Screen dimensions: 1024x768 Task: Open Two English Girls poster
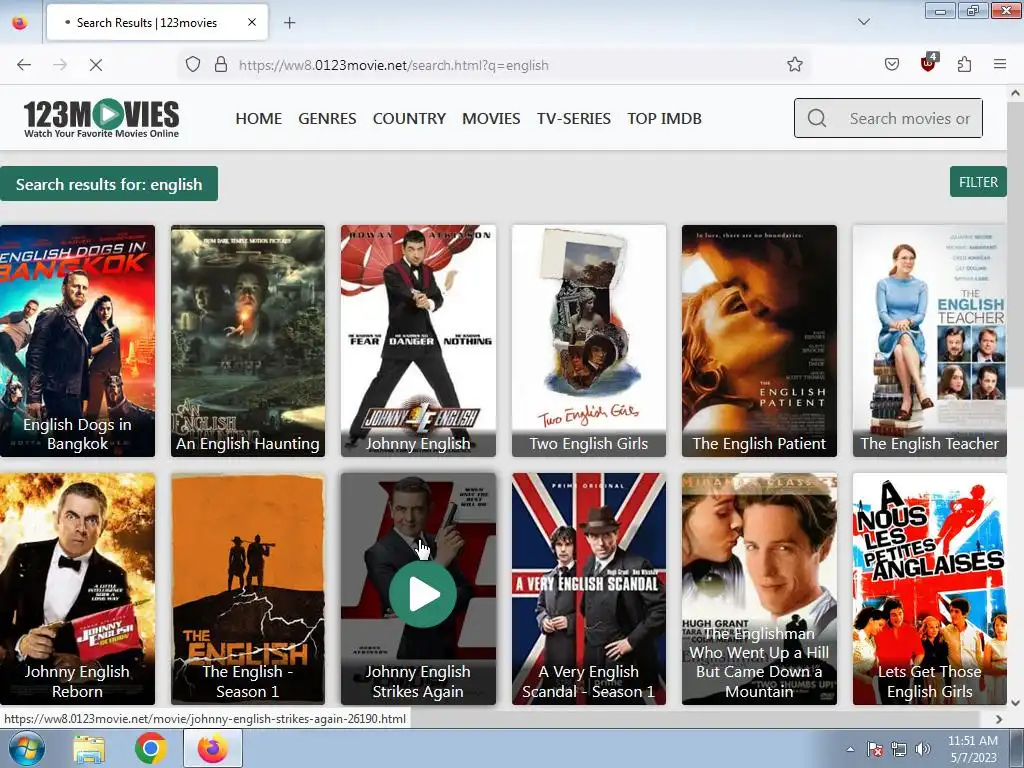click(588, 341)
